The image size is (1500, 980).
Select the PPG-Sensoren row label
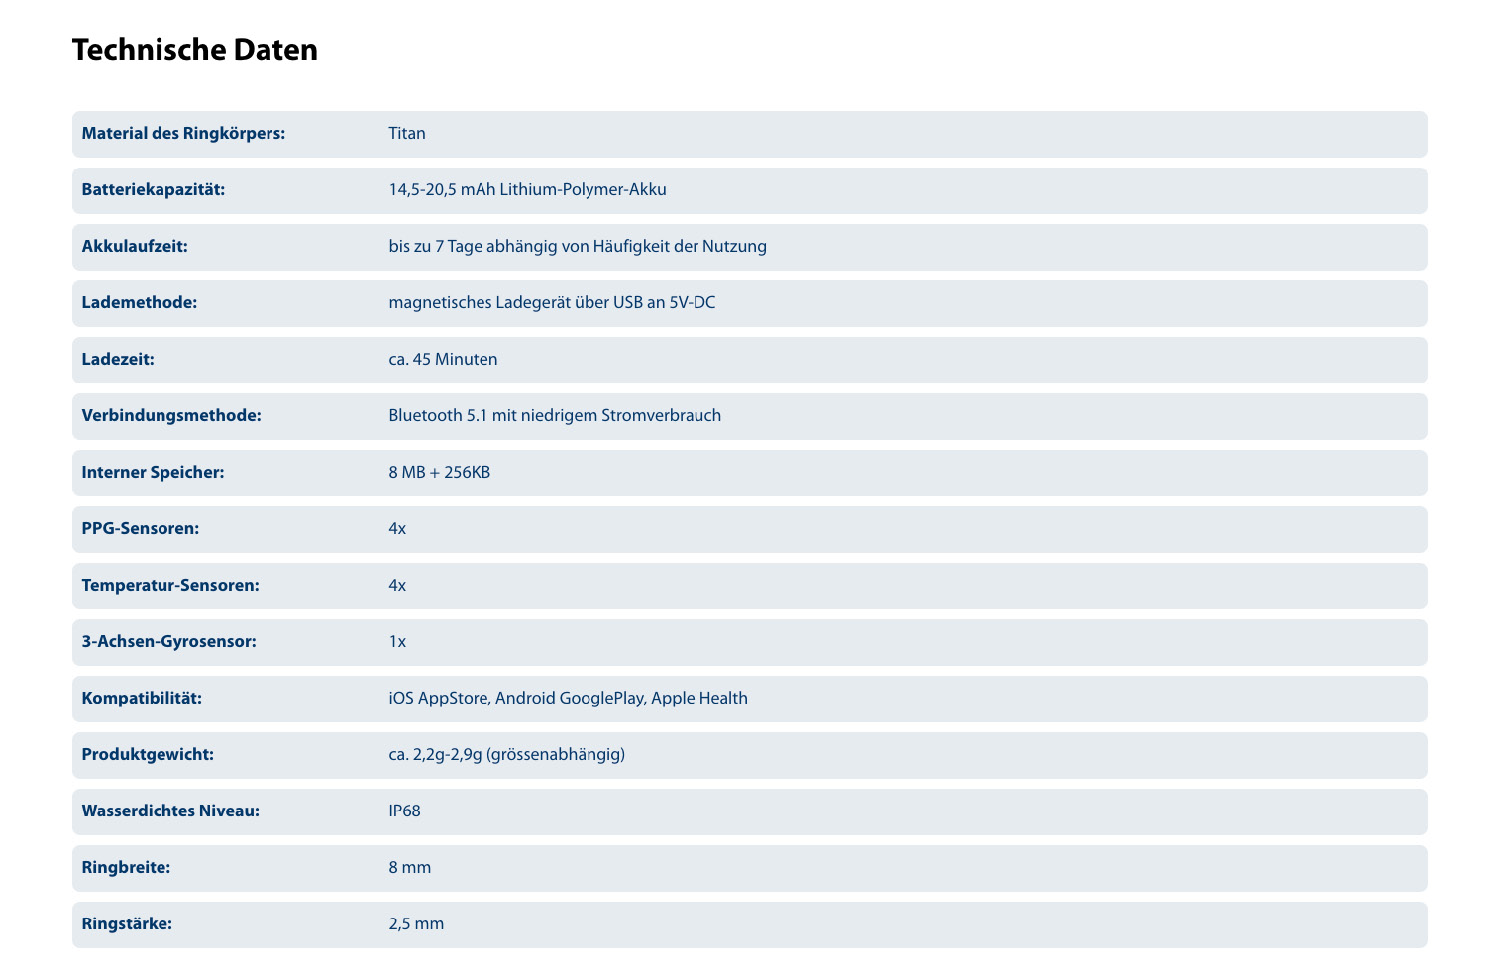click(x=140, y=529)
